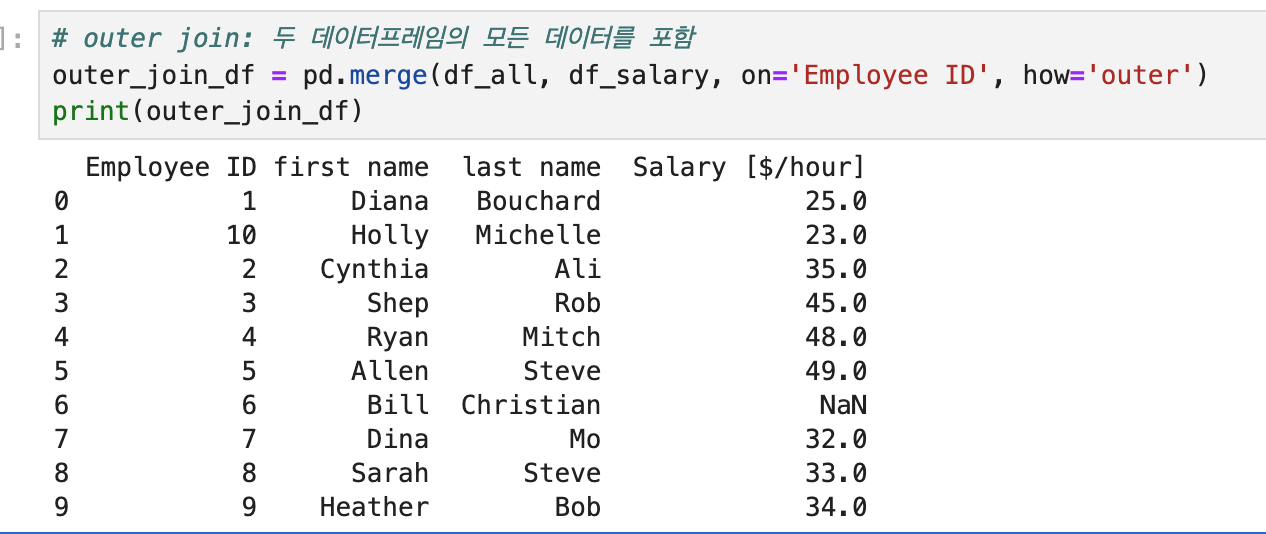Viewport: 1266px width, 534px height.
Task: Click last name 'Steve' in Allen's row
Action: click(562, 371)
